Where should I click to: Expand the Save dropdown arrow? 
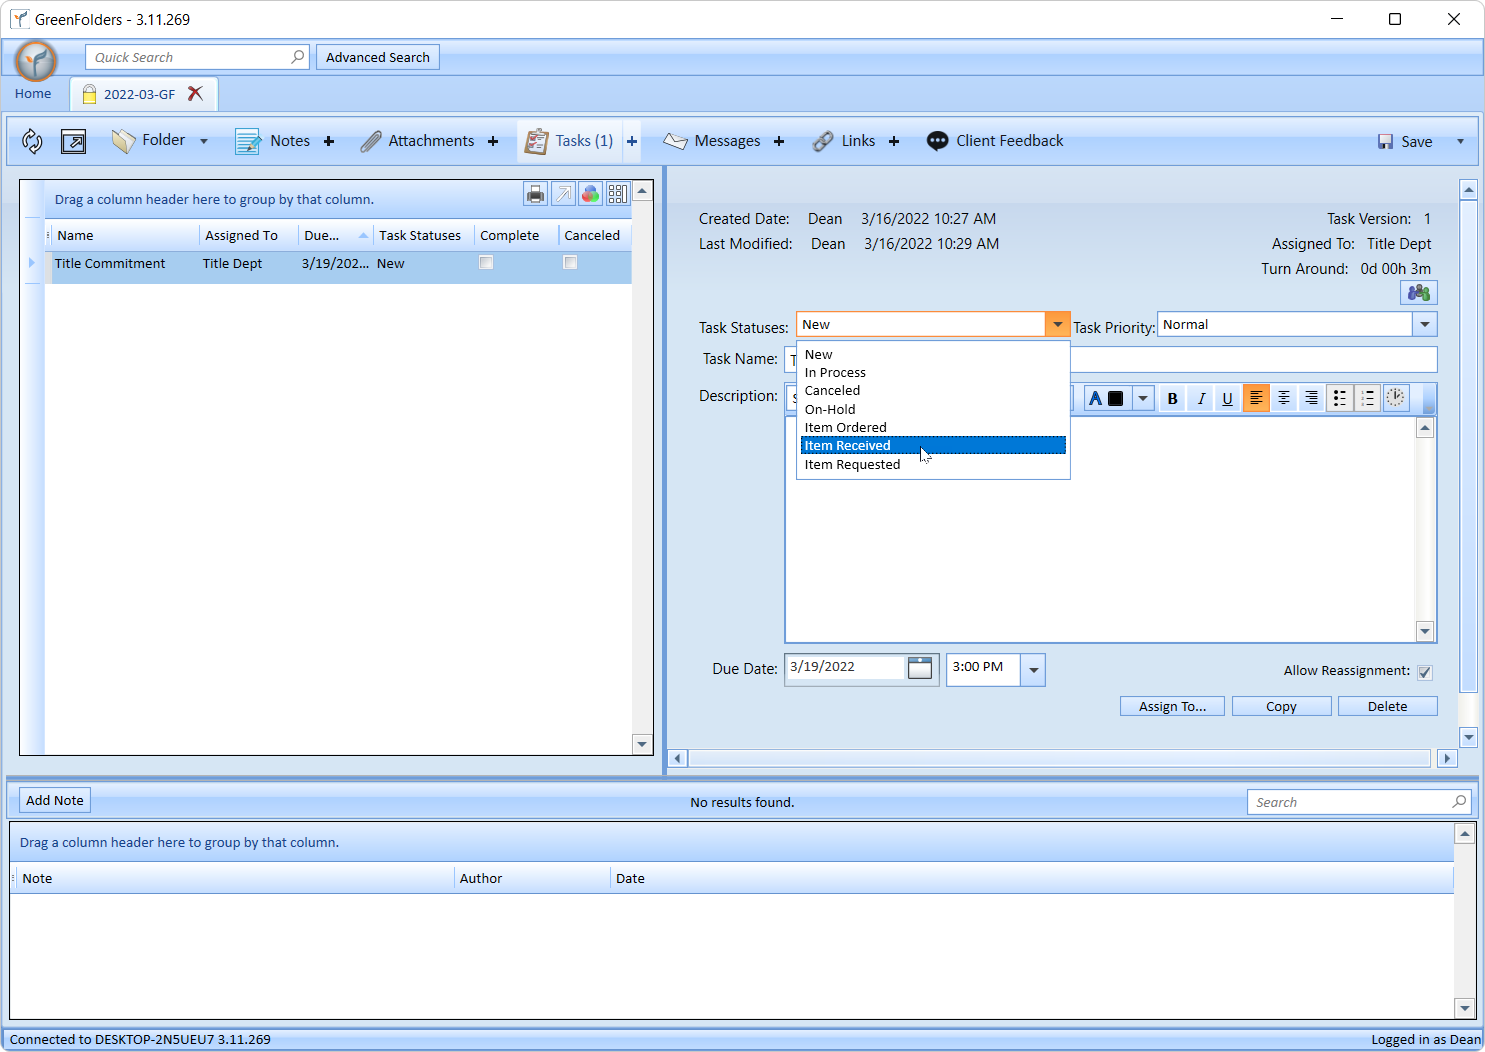(x=1460, y=142)
